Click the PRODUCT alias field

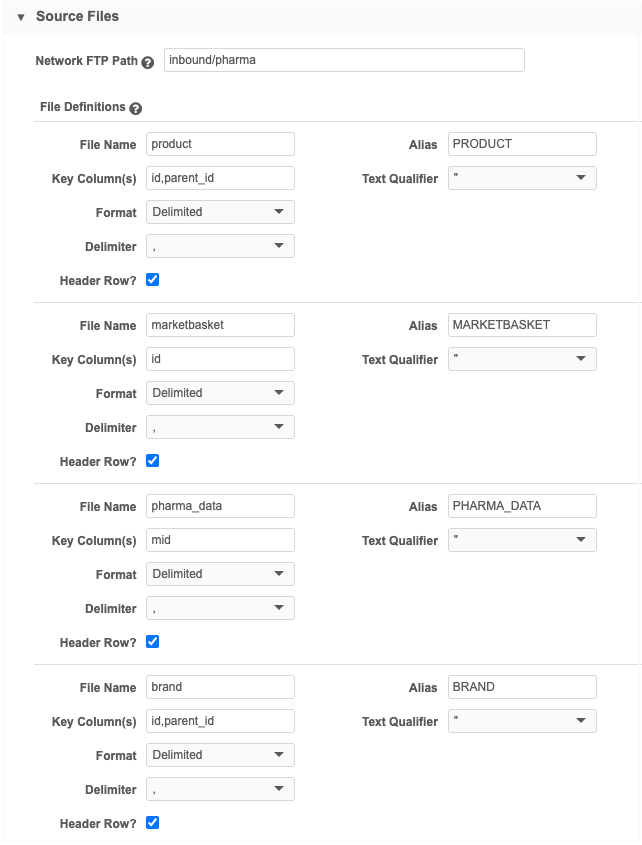click(x=522, y=144)
